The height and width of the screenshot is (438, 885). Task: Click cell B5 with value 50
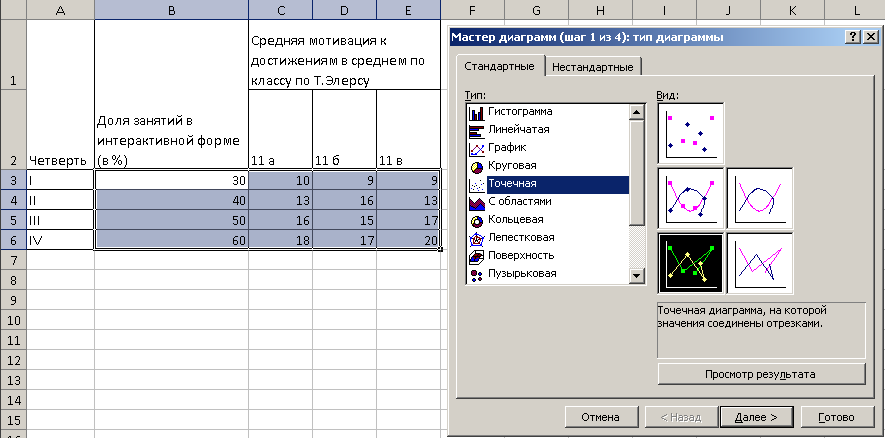pyautogui.click(x=171, y=220)
